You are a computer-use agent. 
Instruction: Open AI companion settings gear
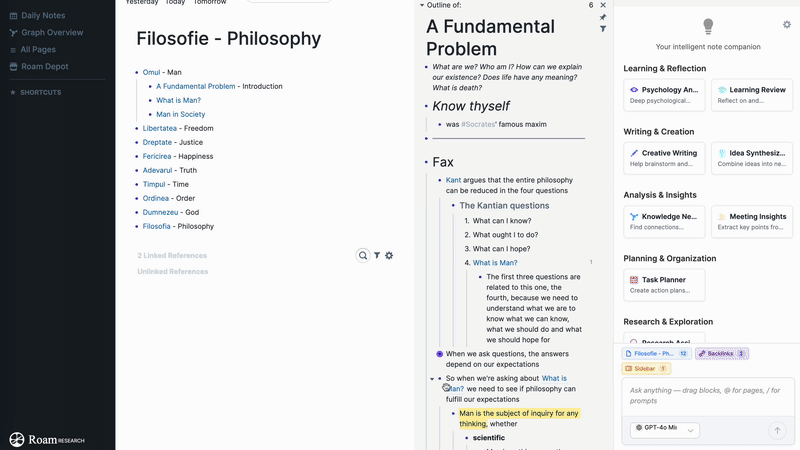tap(787, 25)
